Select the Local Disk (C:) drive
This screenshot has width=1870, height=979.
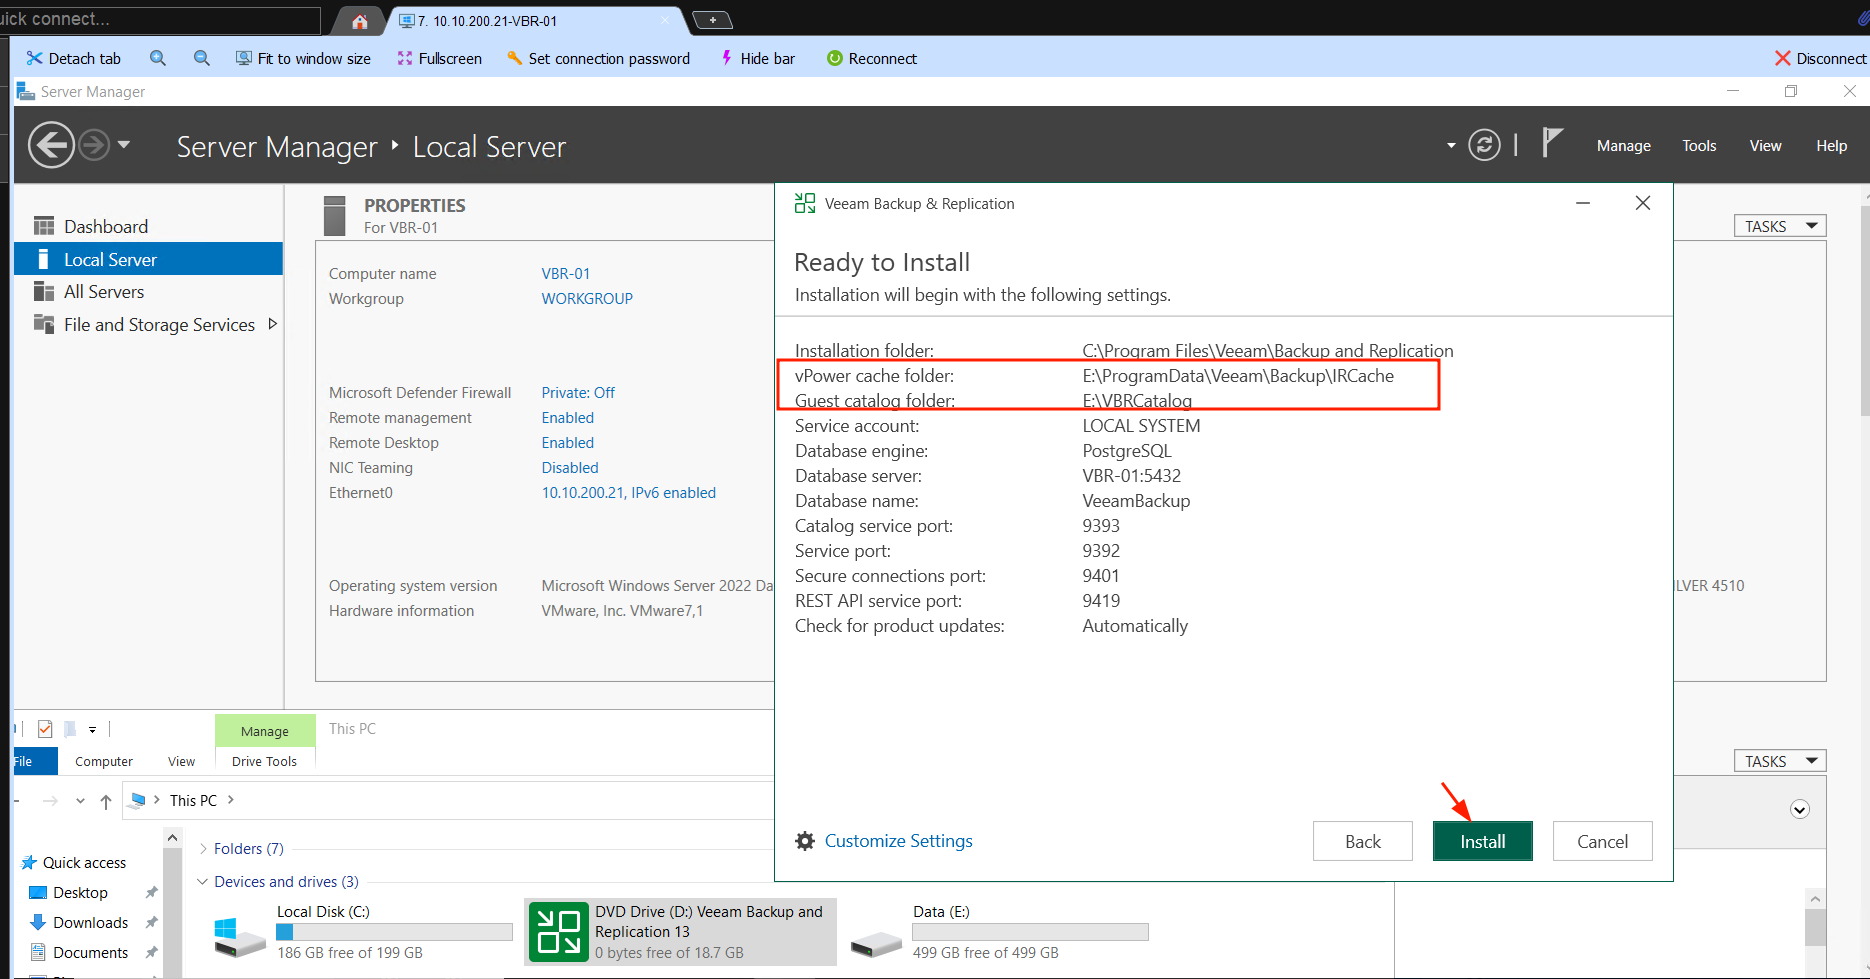click(x=364, y=932)
